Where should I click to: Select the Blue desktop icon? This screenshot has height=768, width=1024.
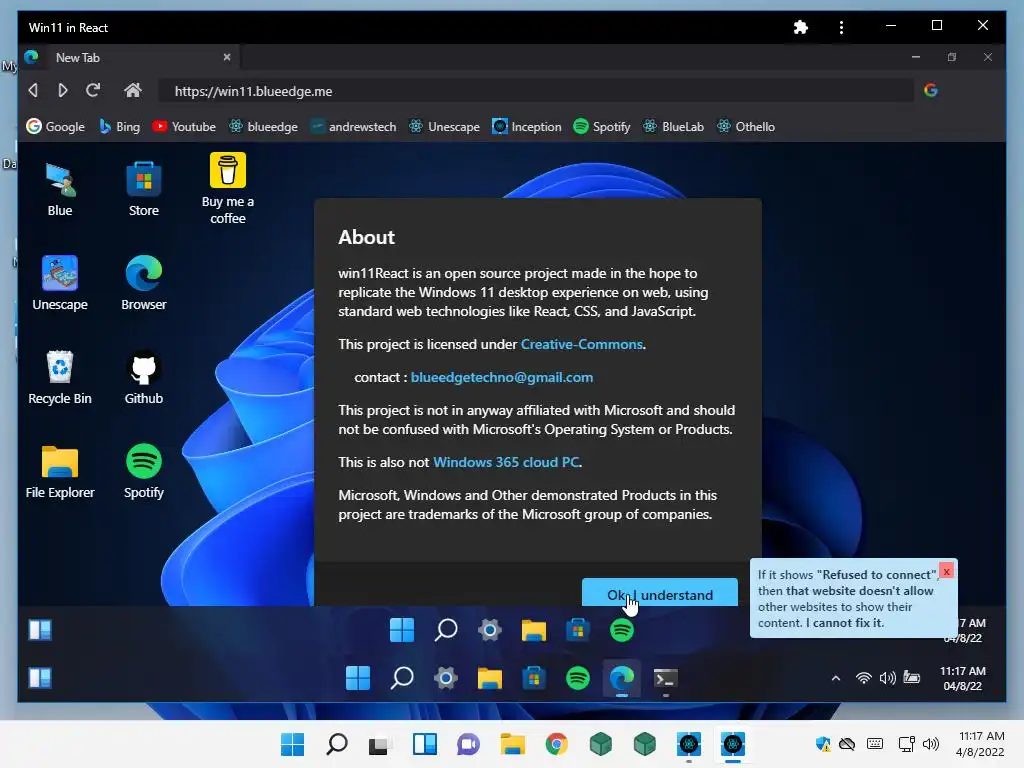[x=59, y=190]
